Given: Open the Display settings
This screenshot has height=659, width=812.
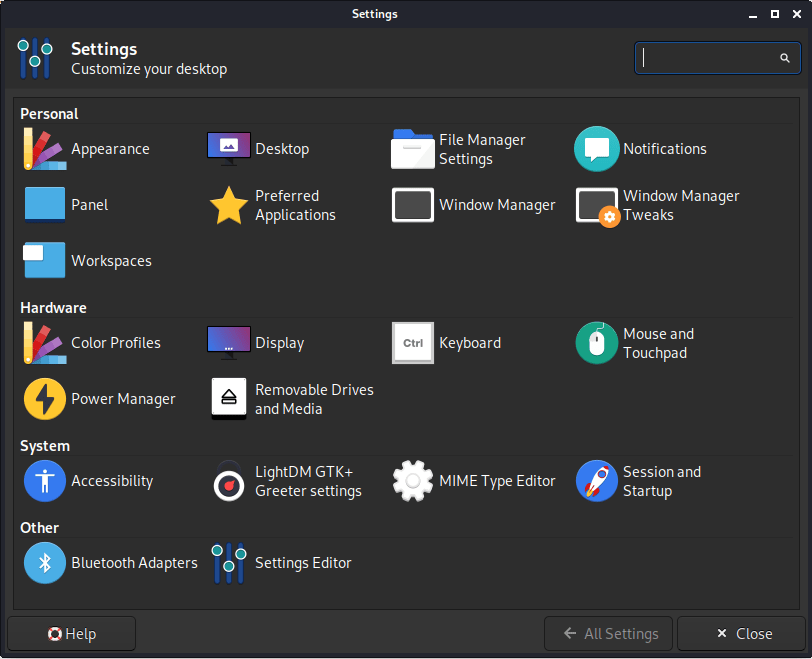Looking at the screenshot, I should click(229, 343).
